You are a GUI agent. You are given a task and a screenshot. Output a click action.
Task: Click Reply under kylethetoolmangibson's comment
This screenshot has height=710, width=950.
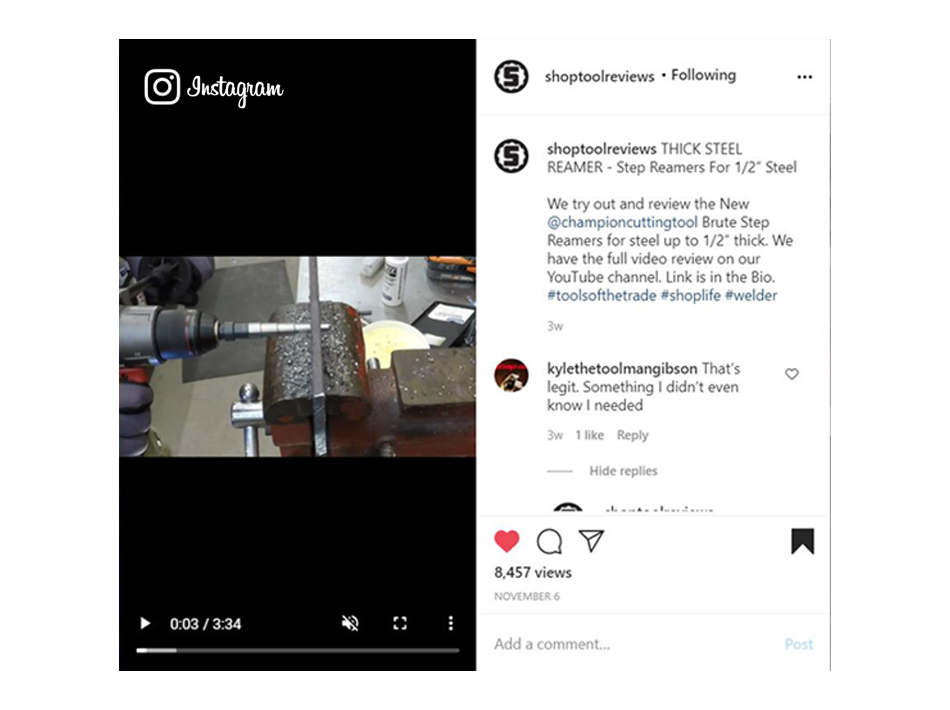633,435
